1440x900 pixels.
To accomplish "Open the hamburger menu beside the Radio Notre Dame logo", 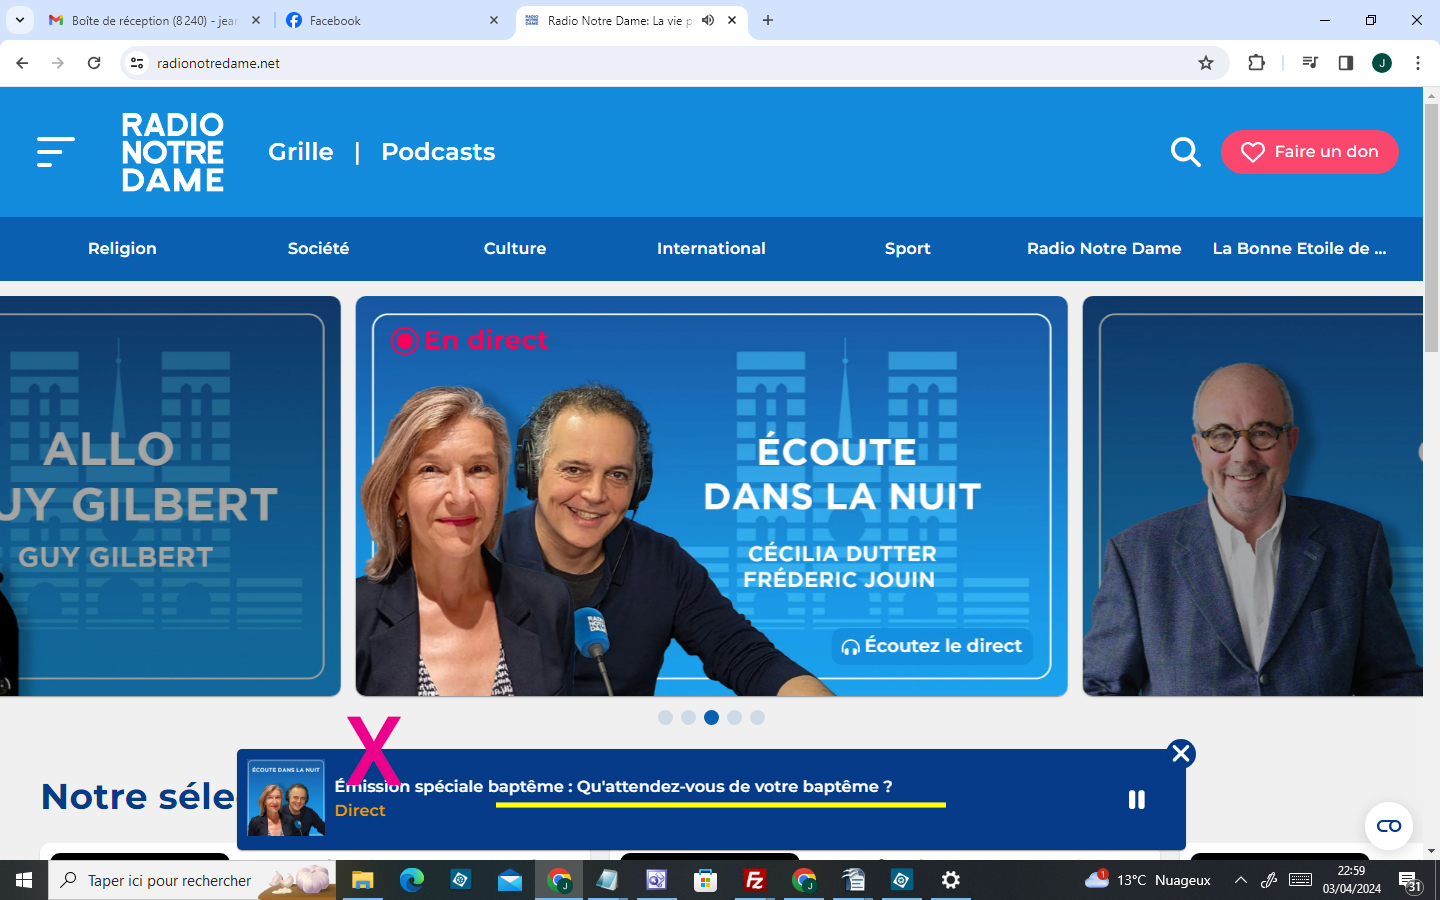I will (56, 152).
